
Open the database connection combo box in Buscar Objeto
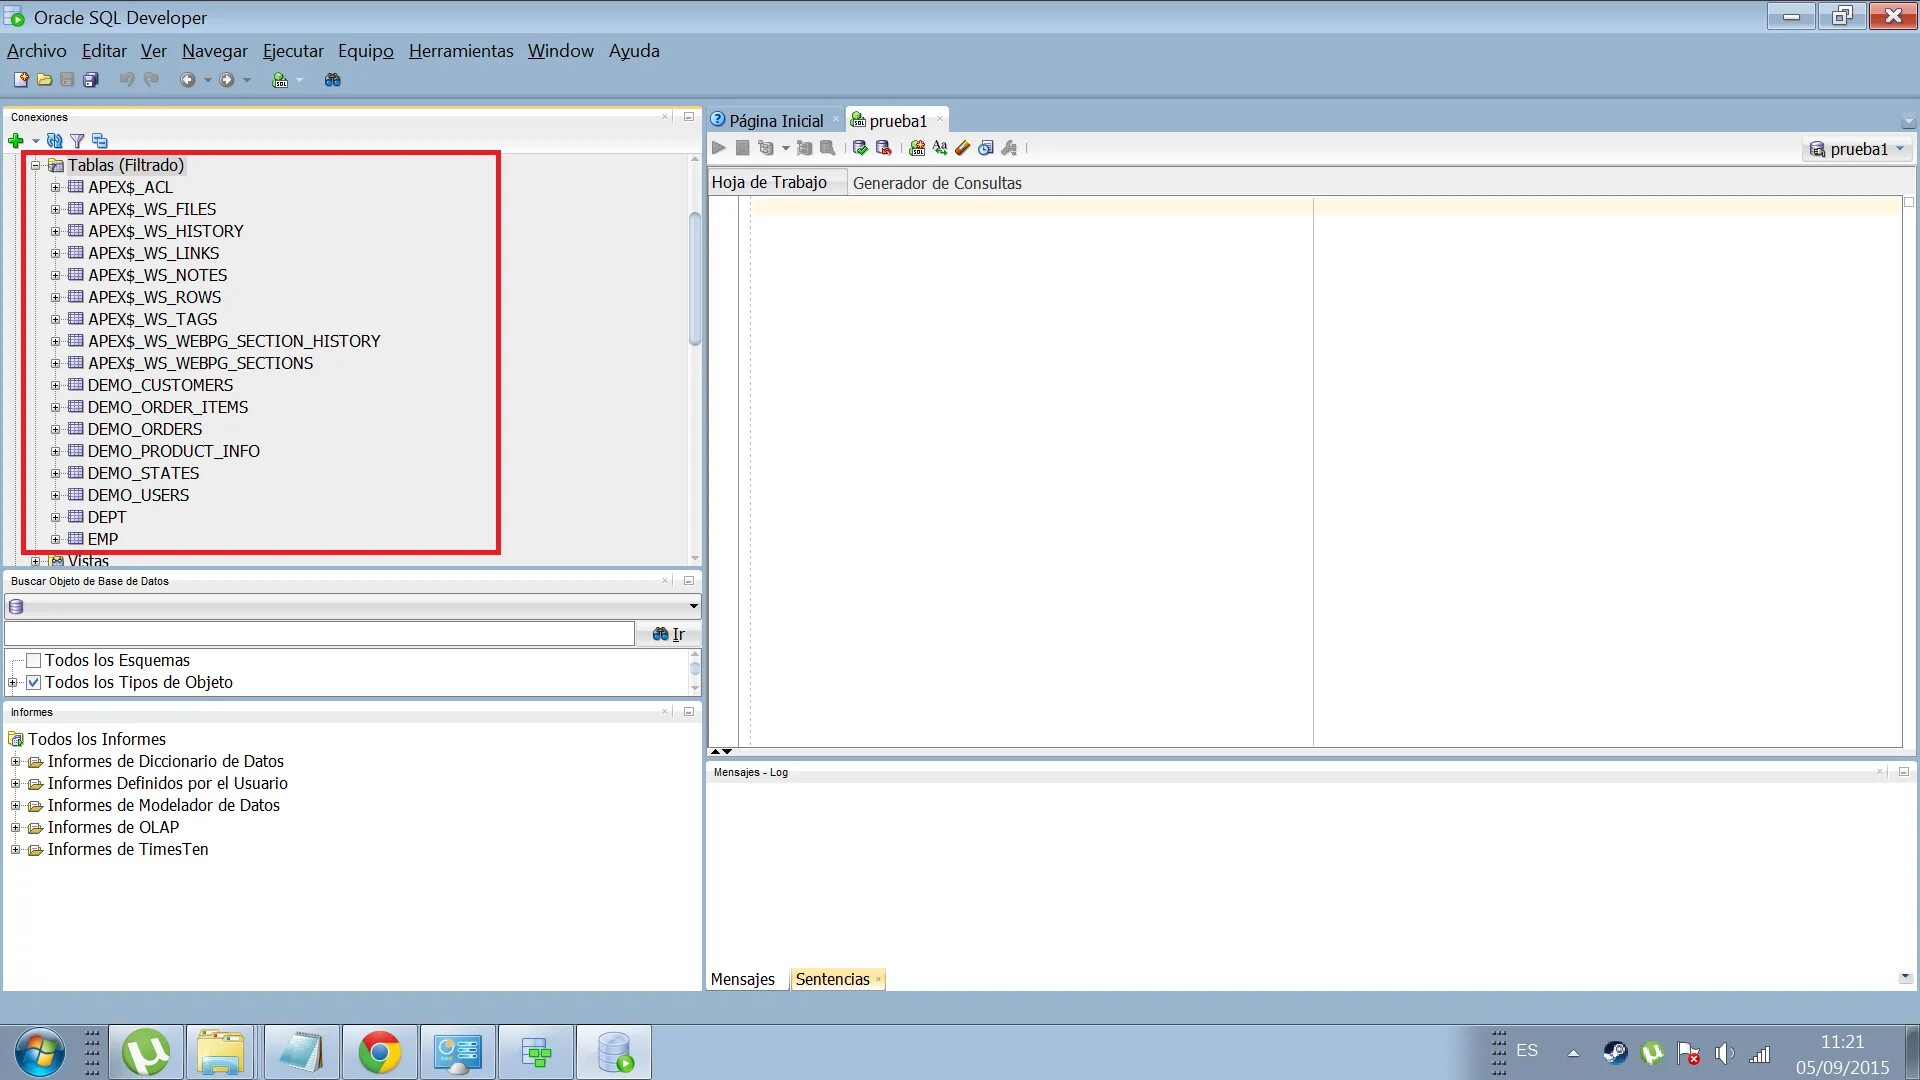pyautogui.click(x=353, y=606)
